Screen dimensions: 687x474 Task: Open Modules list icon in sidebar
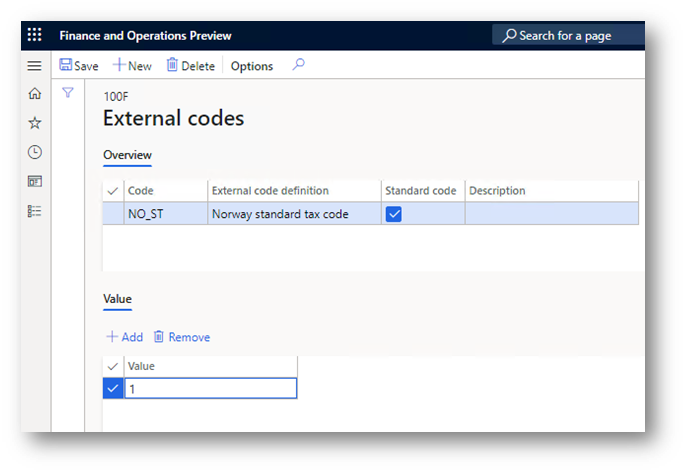pos(35,211)
